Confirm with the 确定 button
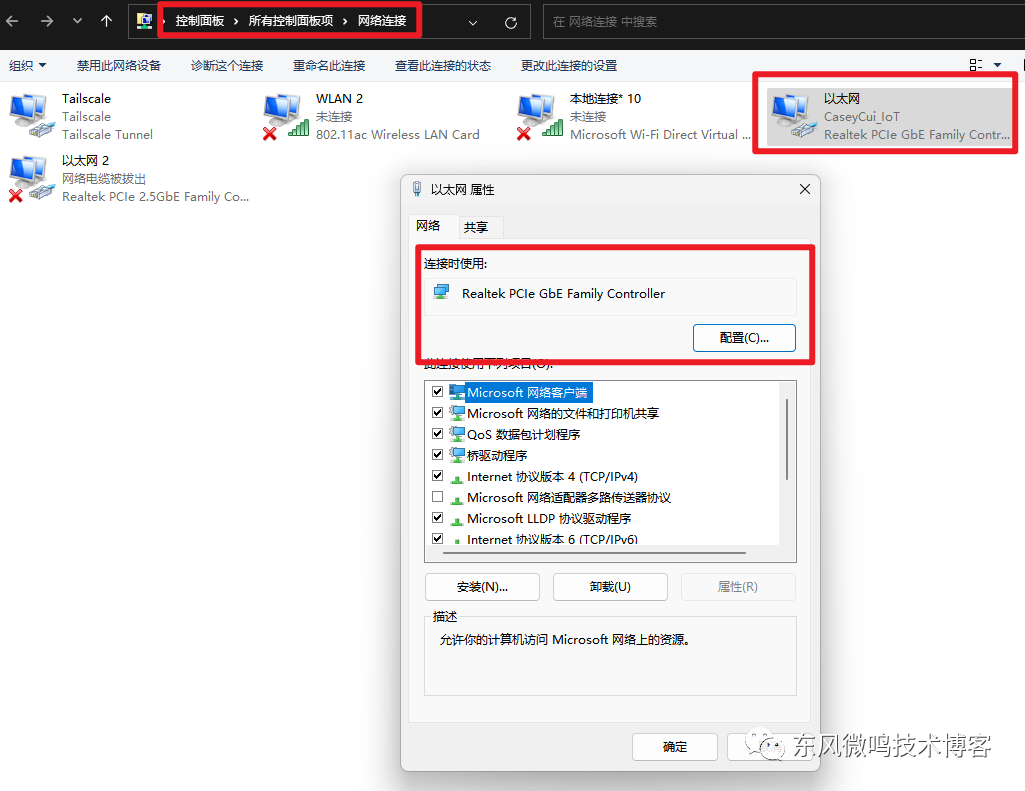Image resolution: width=1025 pixels, height=791 pixels. point(675,747)
